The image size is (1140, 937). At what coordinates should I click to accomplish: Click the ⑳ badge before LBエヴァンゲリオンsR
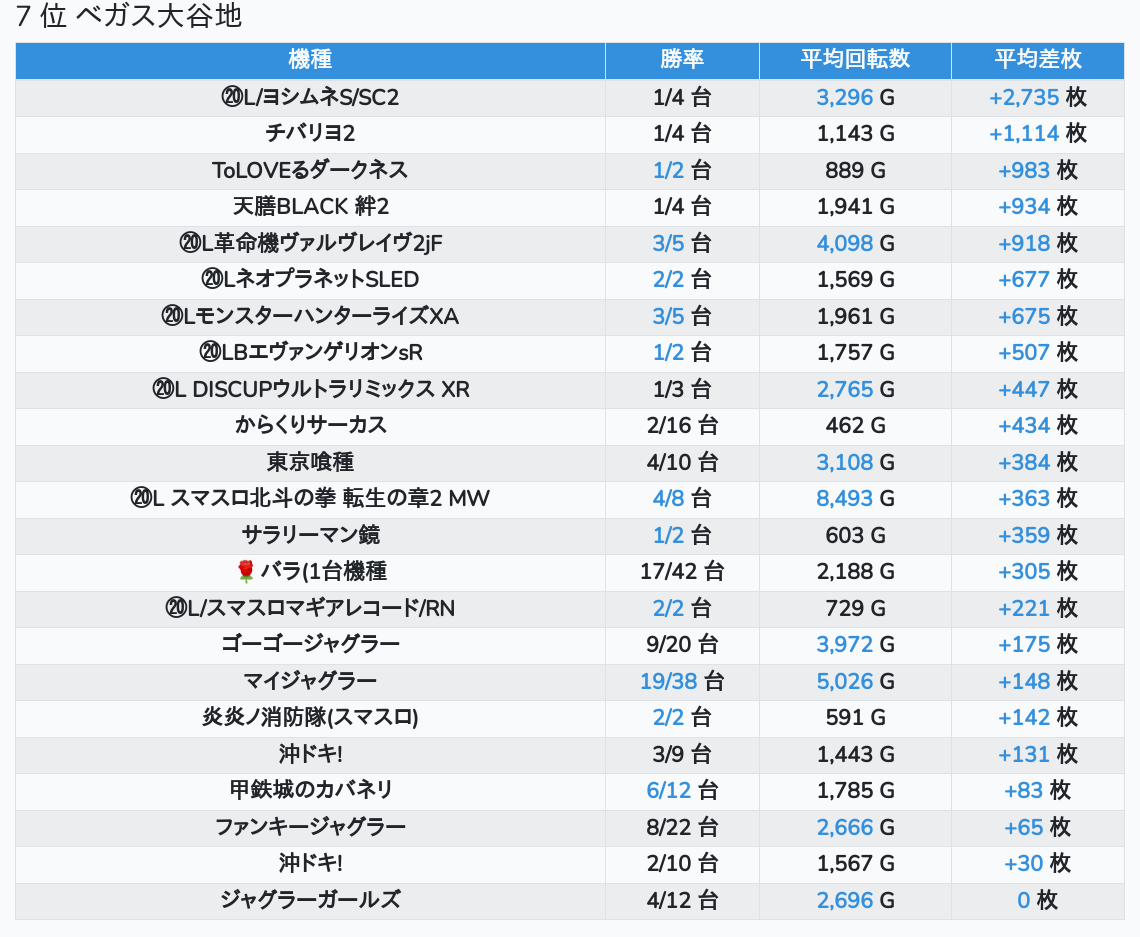[x=209, y=352]
